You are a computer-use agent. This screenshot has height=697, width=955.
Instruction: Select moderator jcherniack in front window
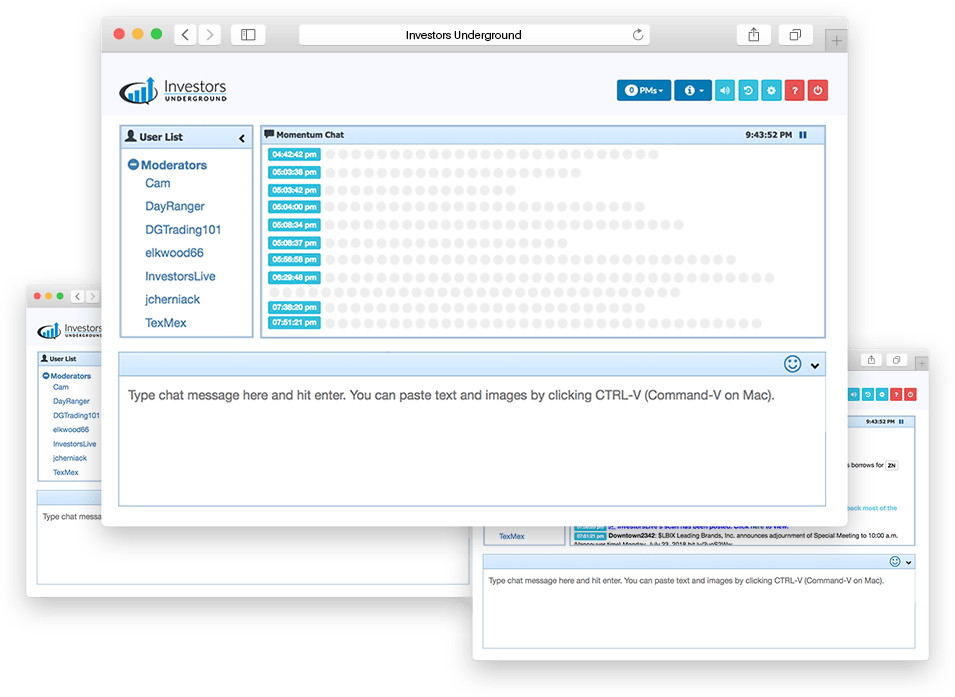coord(172,299)
